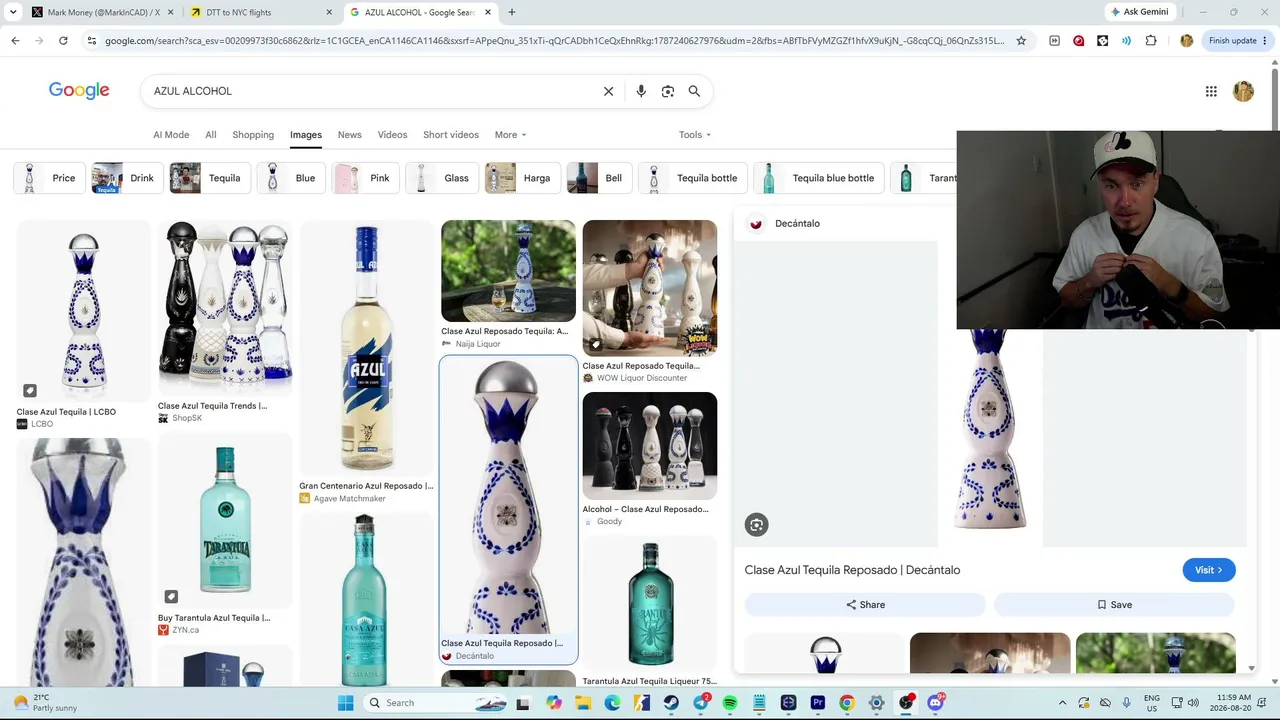The width and height of the screenshot is (1280, 720).
Task: Apply the Glass filter chip
Action: (440, 178)
